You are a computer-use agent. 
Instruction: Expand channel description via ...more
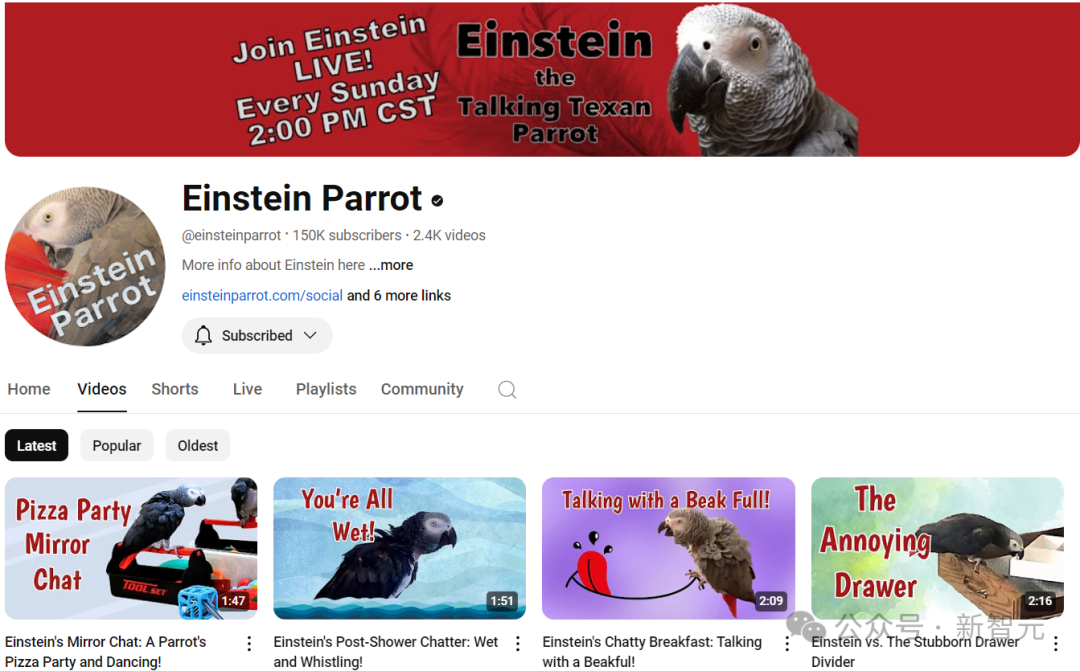click(391, 265)
